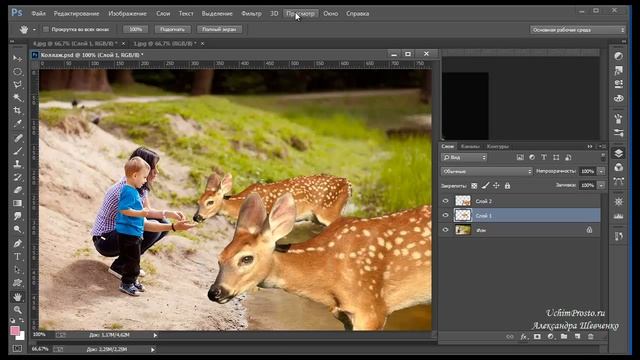Select the Pen tool
The height and width of the screenshot is (360, 640).
pyautogui.click(x=17, y=243)
